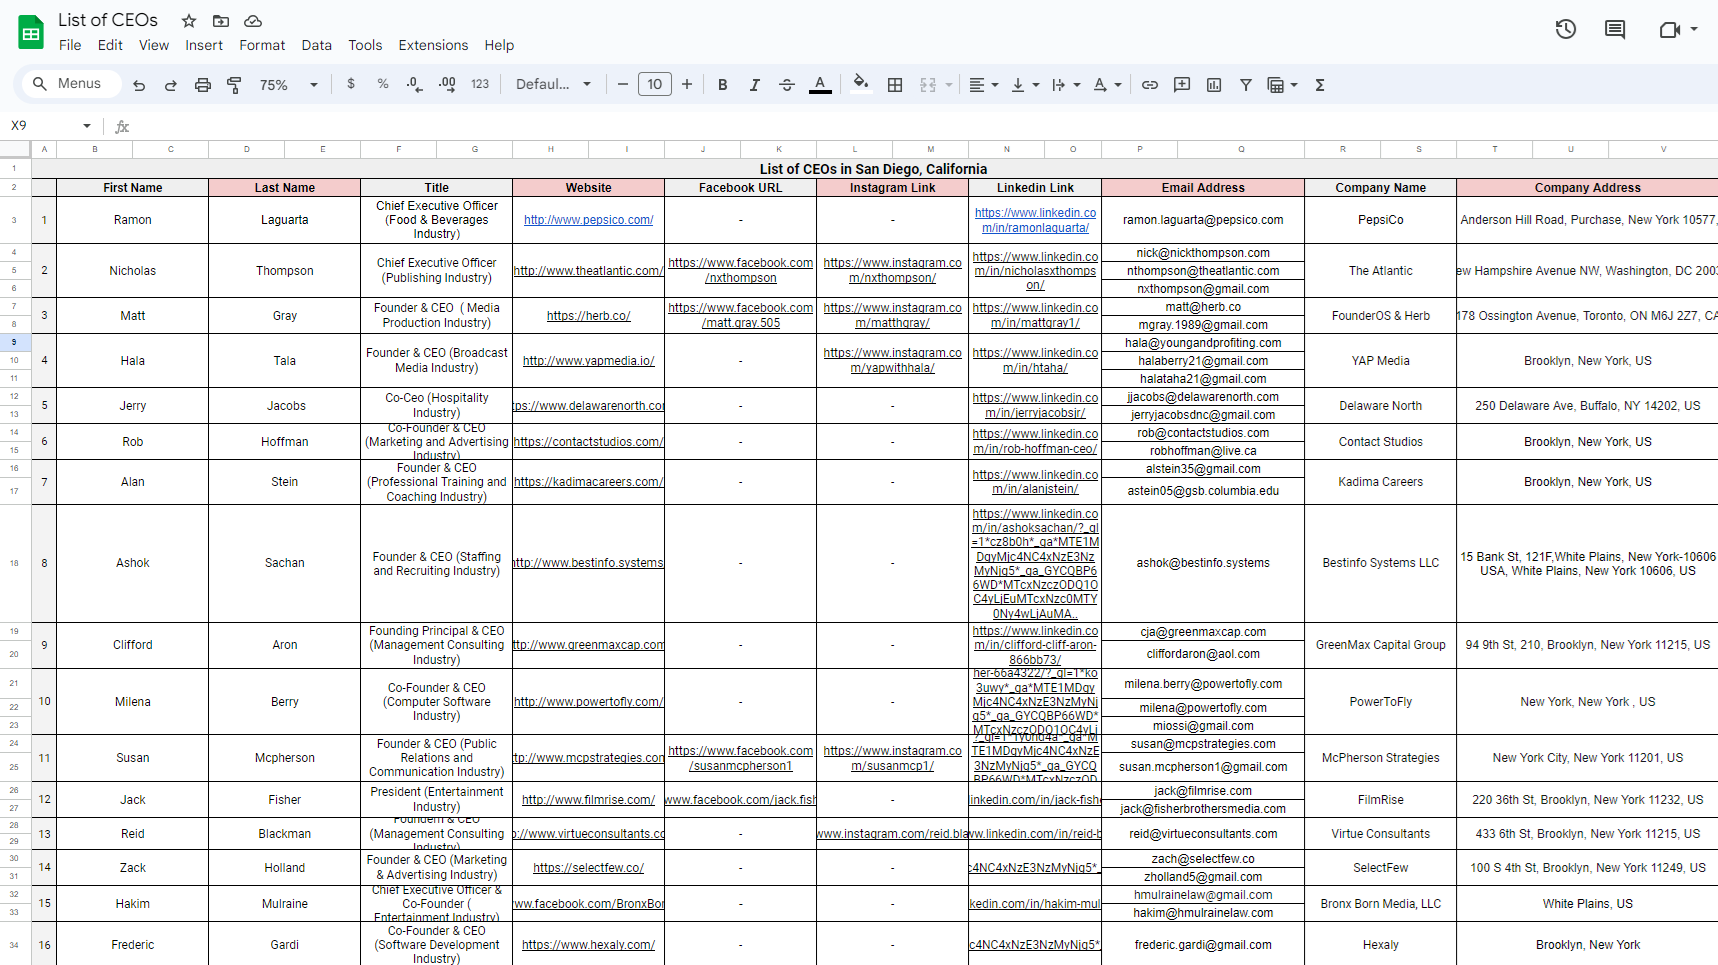Open instagram nxthompson link

893,270
